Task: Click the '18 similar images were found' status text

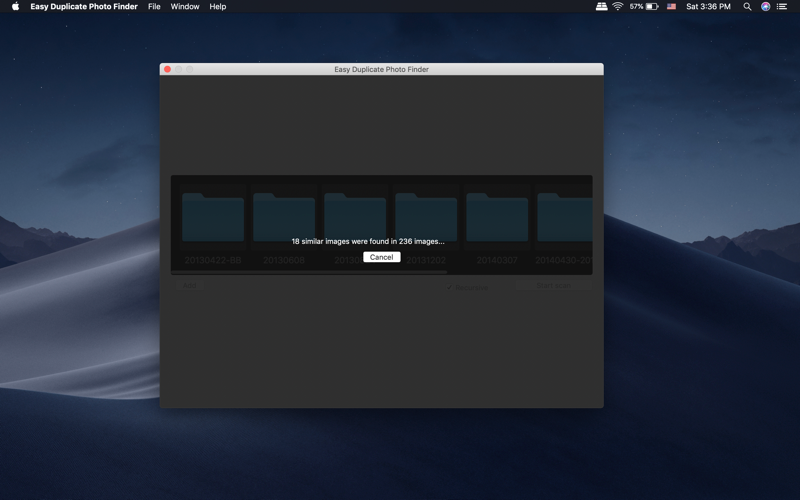Action: click(368, 241)
